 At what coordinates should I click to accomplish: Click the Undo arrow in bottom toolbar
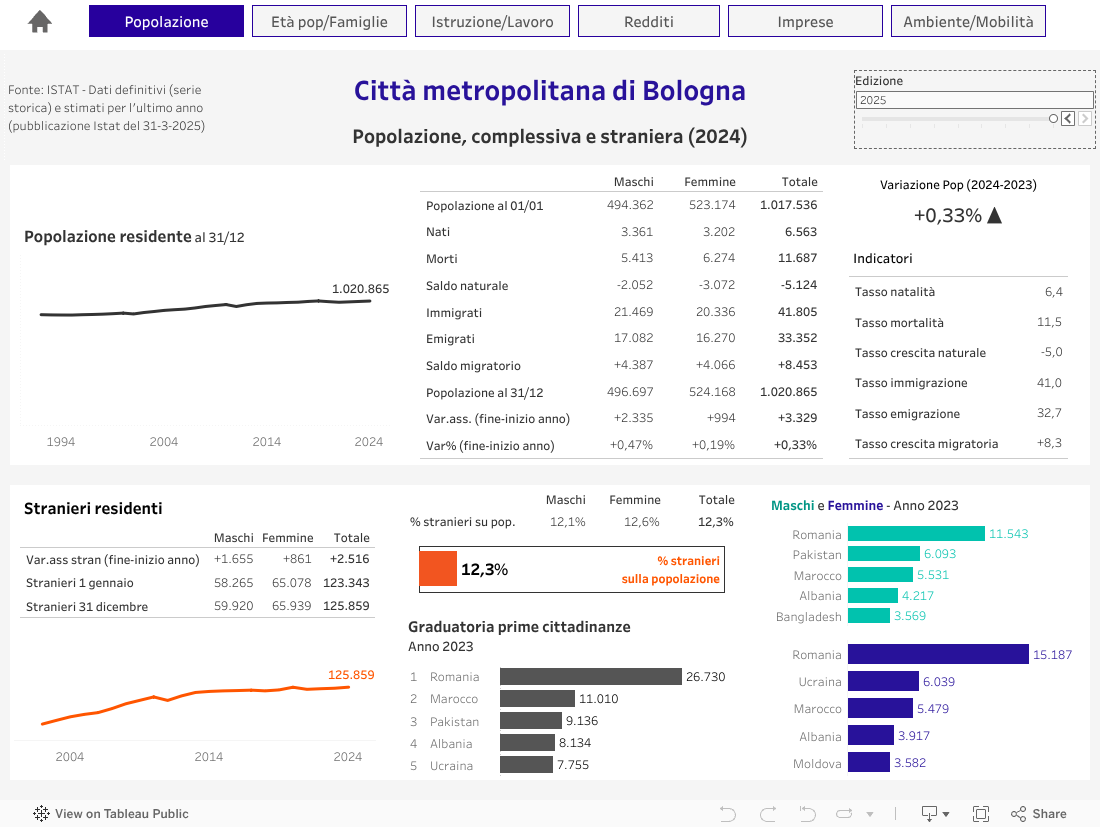(728, 814)
